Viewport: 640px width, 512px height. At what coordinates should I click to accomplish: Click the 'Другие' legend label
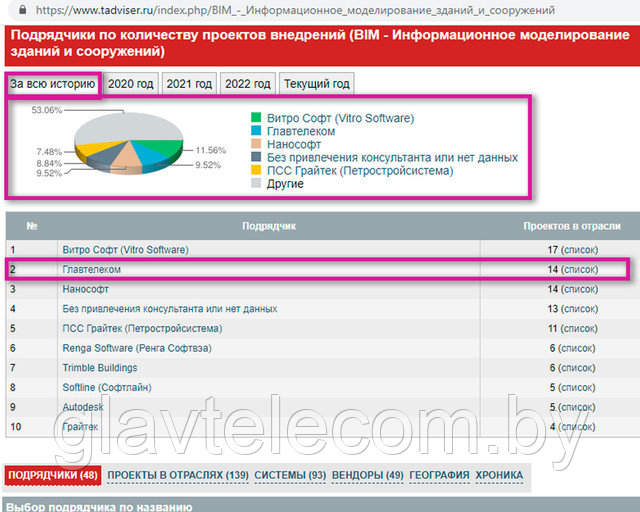[285, 184]
